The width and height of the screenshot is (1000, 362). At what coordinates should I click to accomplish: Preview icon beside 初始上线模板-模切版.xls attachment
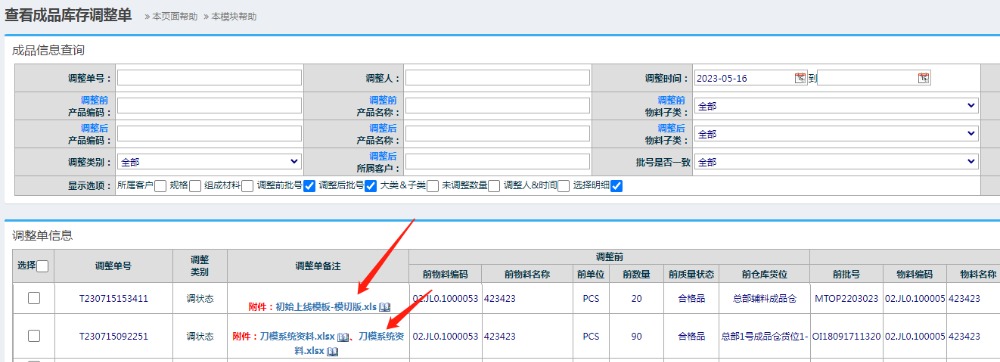[x=385, y=307]
